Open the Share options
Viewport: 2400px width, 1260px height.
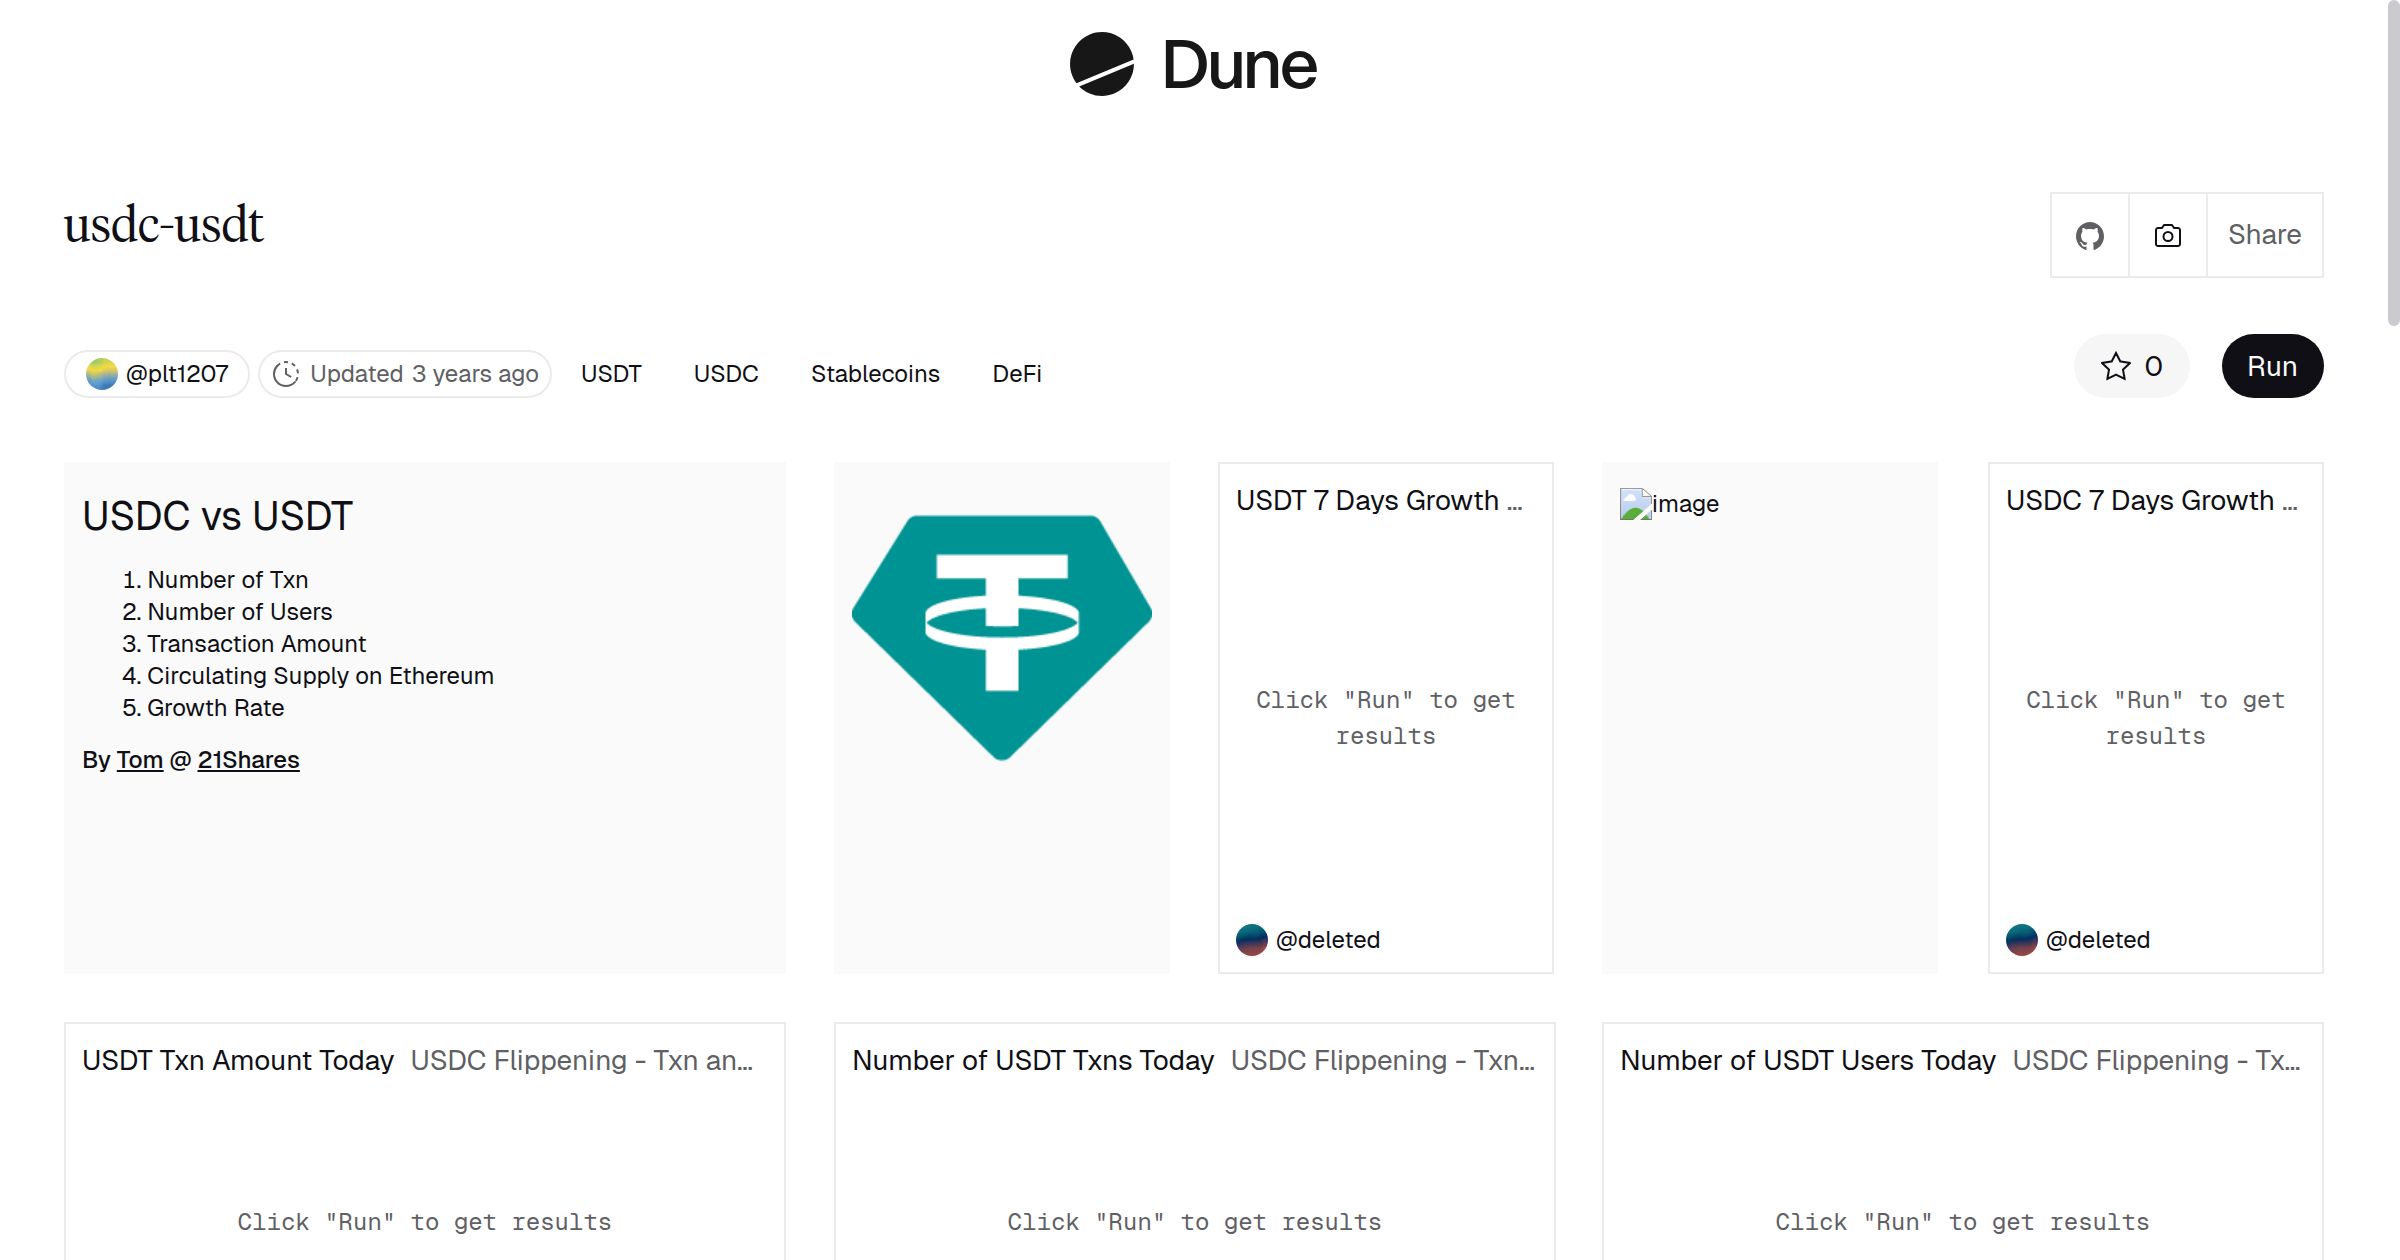click(2263, 234)
